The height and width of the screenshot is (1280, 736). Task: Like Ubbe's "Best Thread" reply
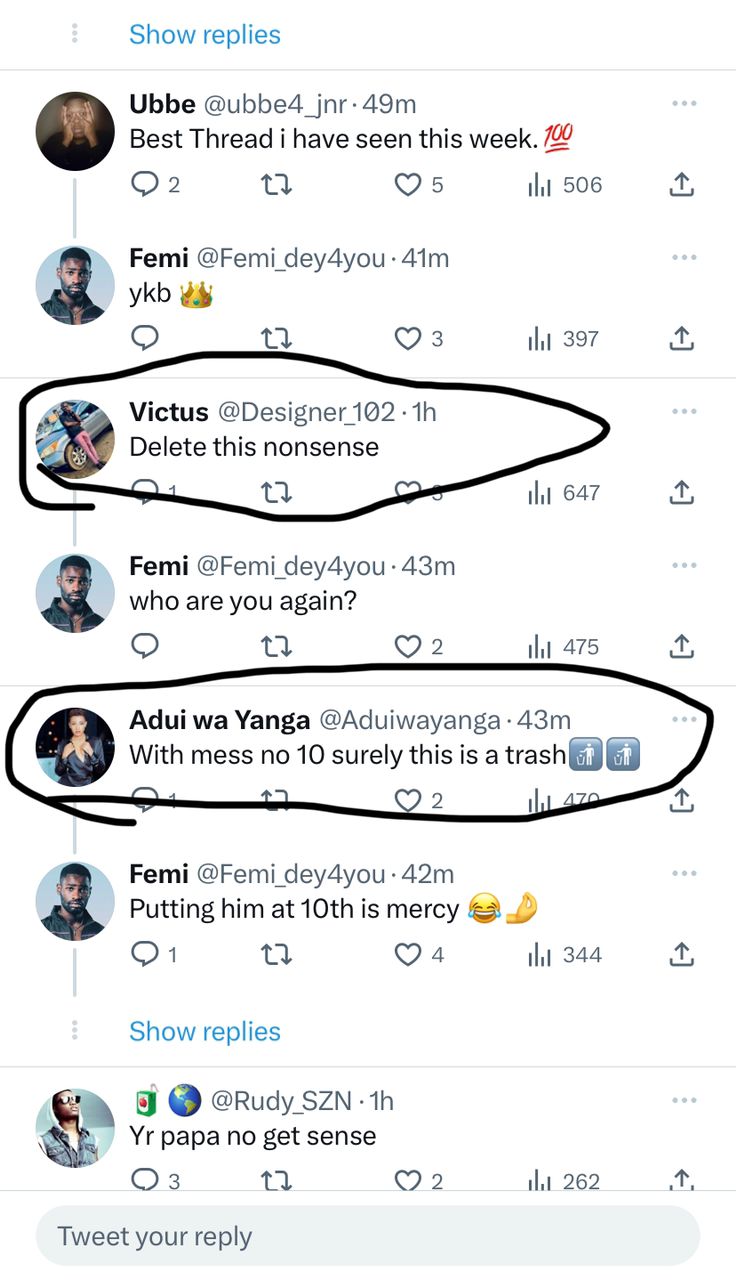pos(408,185)
